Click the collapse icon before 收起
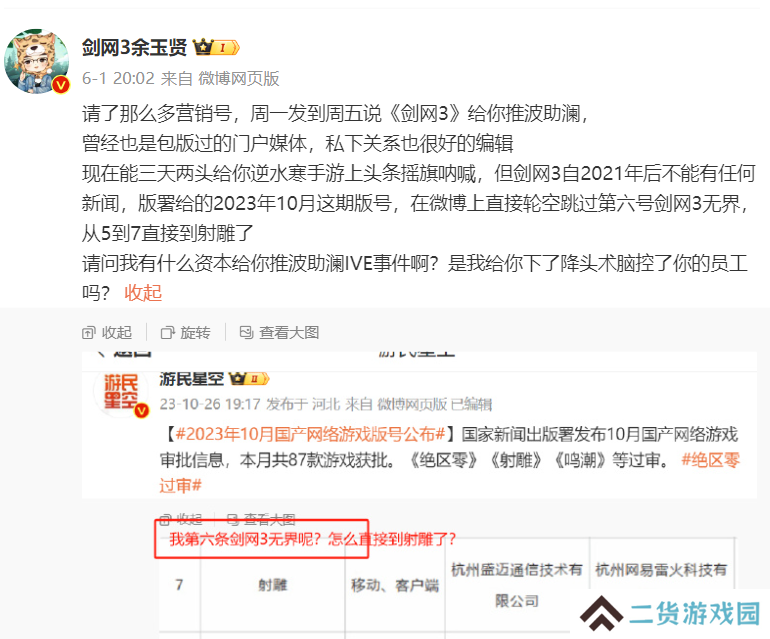This screenshot has height=639, width=770. click(88, 333)
